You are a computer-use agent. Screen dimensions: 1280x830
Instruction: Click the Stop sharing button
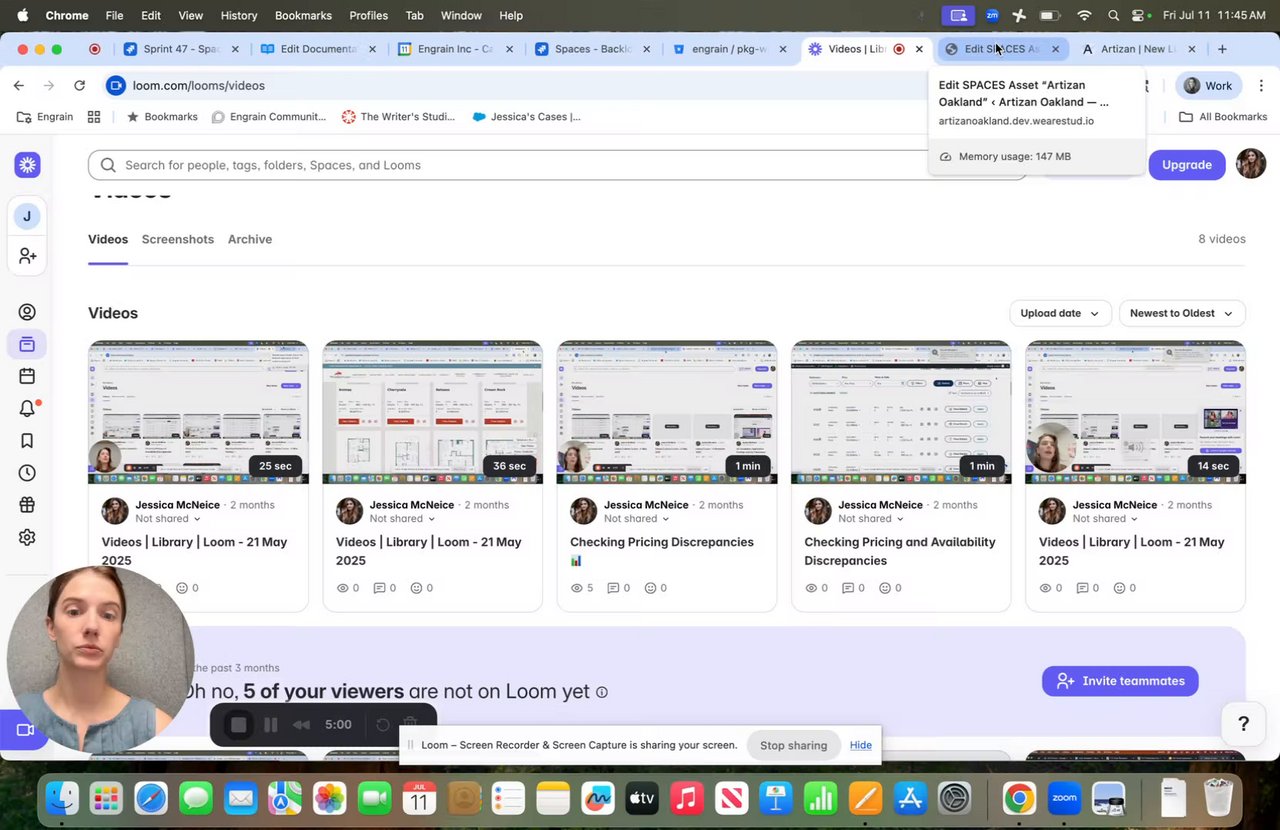793,745
